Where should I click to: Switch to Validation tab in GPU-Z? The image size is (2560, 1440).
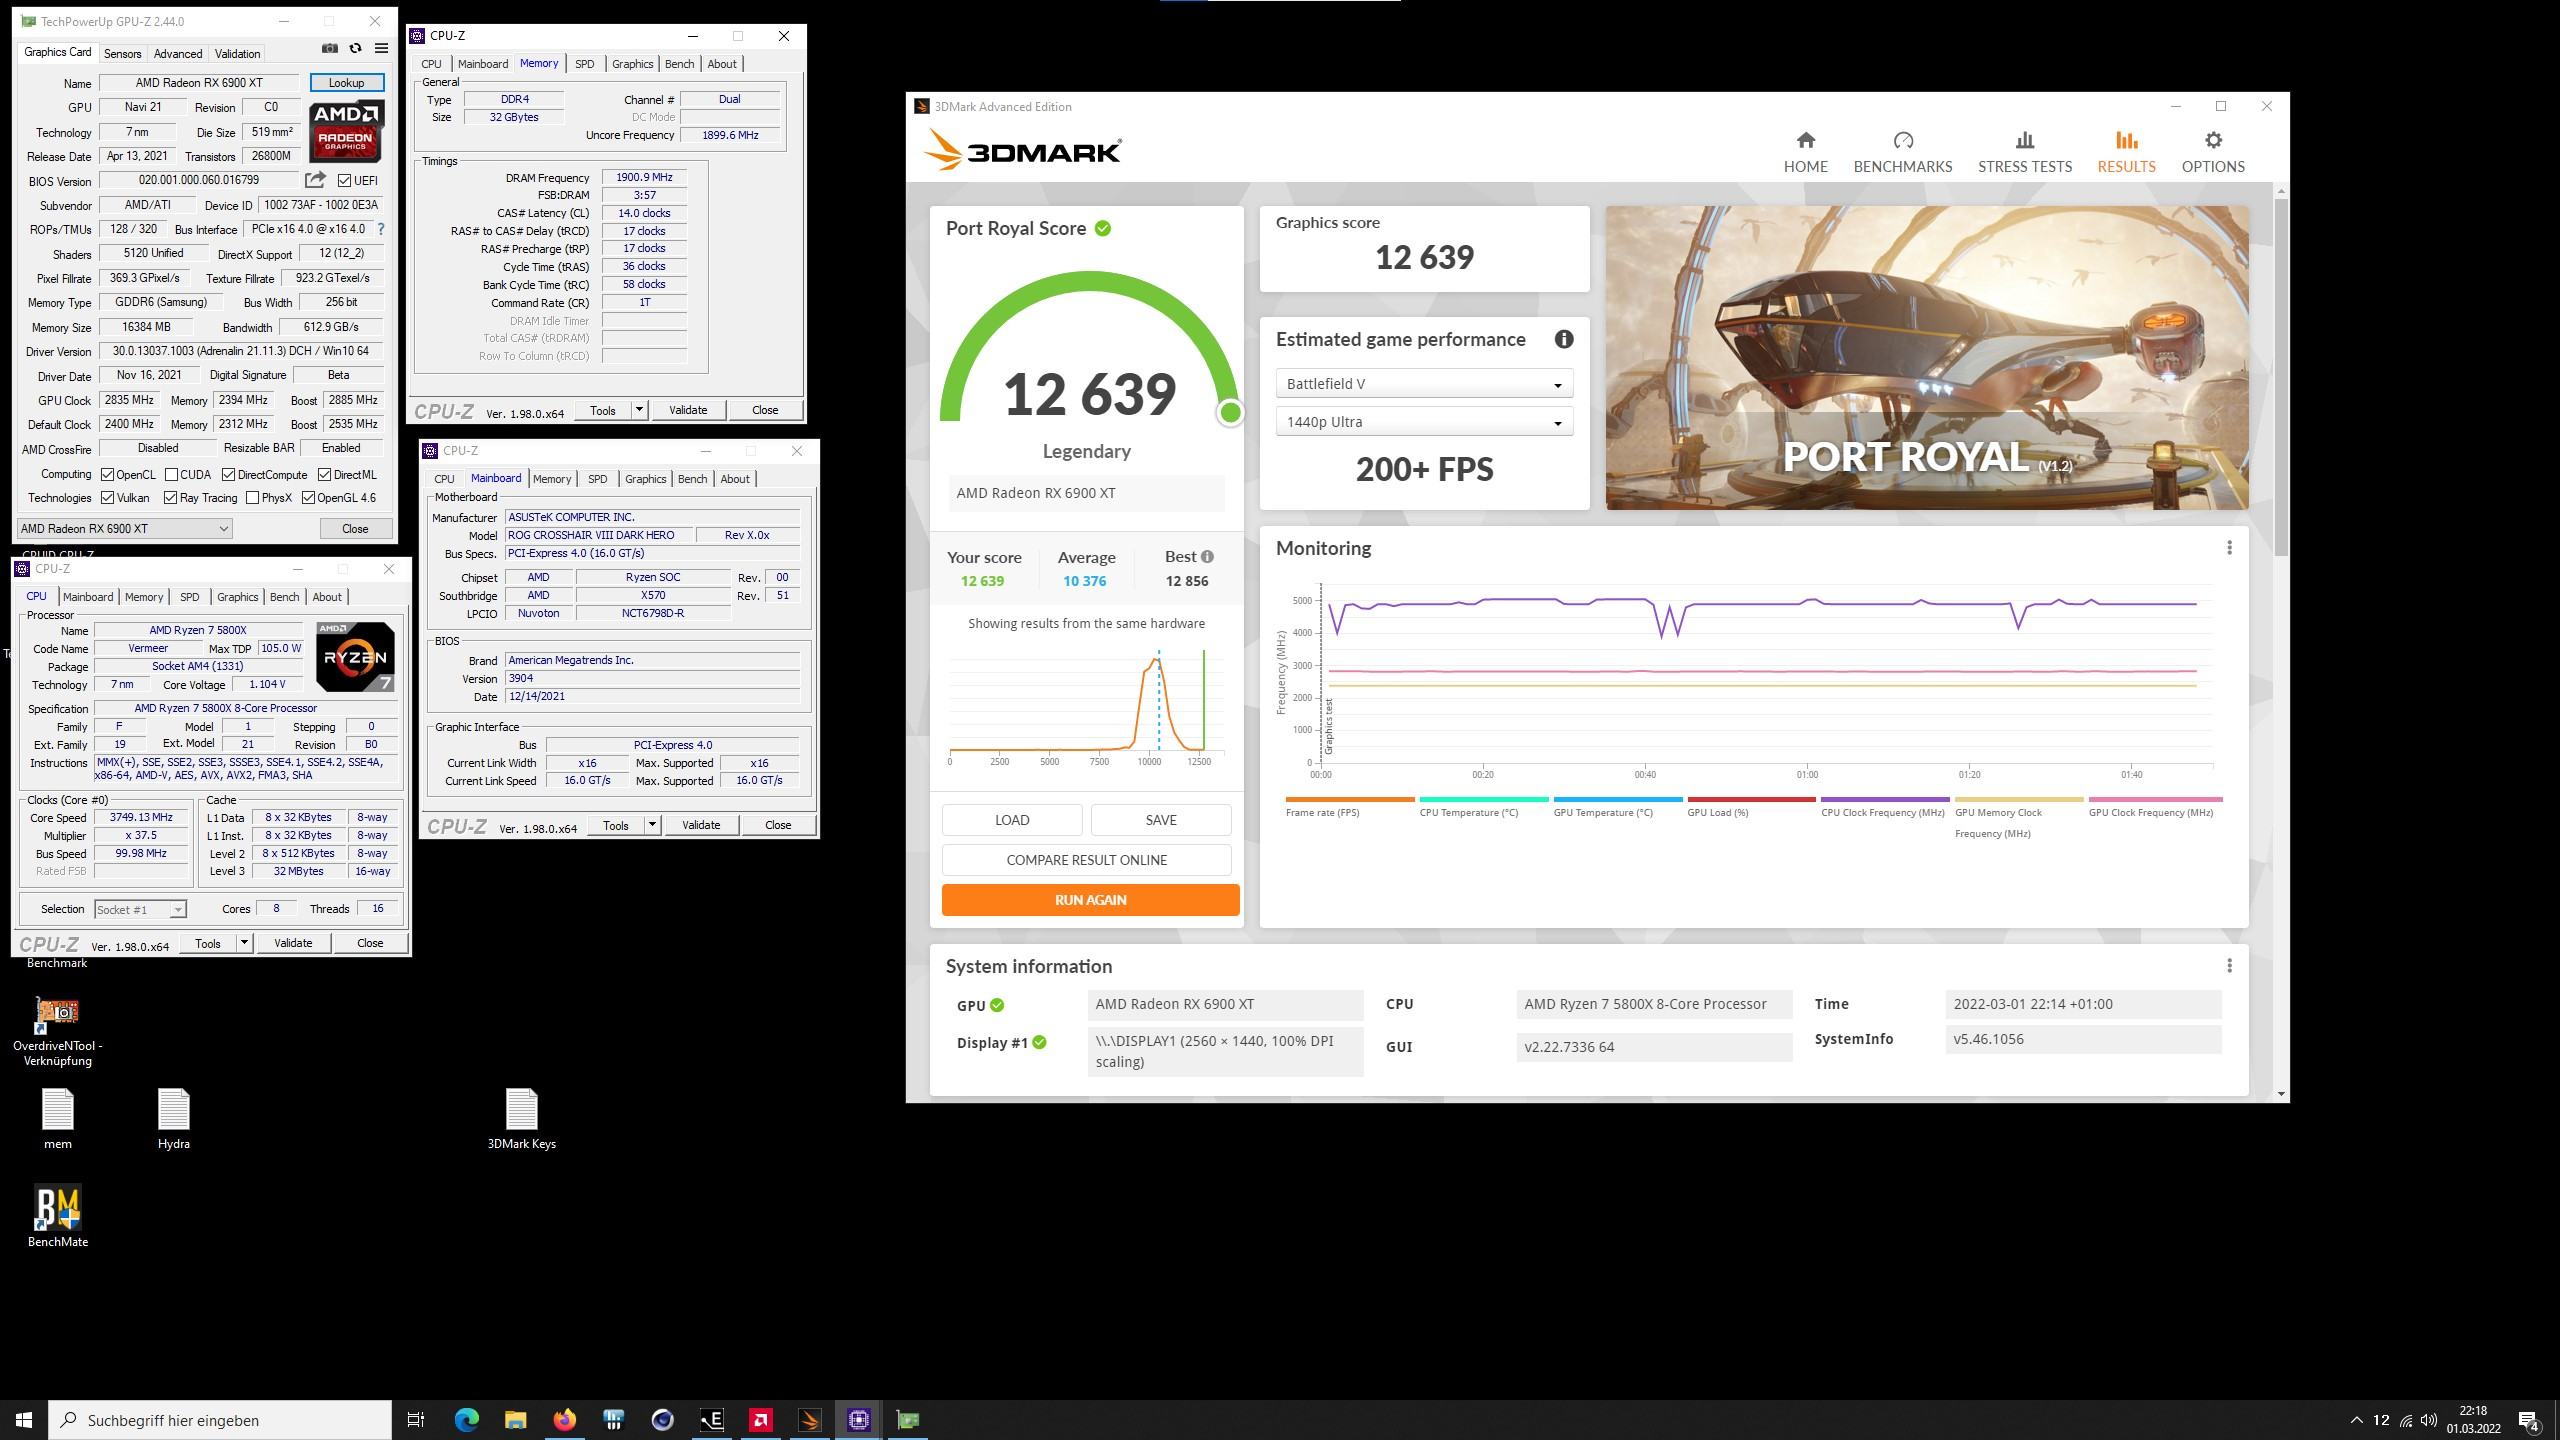(x=237, y=54)
